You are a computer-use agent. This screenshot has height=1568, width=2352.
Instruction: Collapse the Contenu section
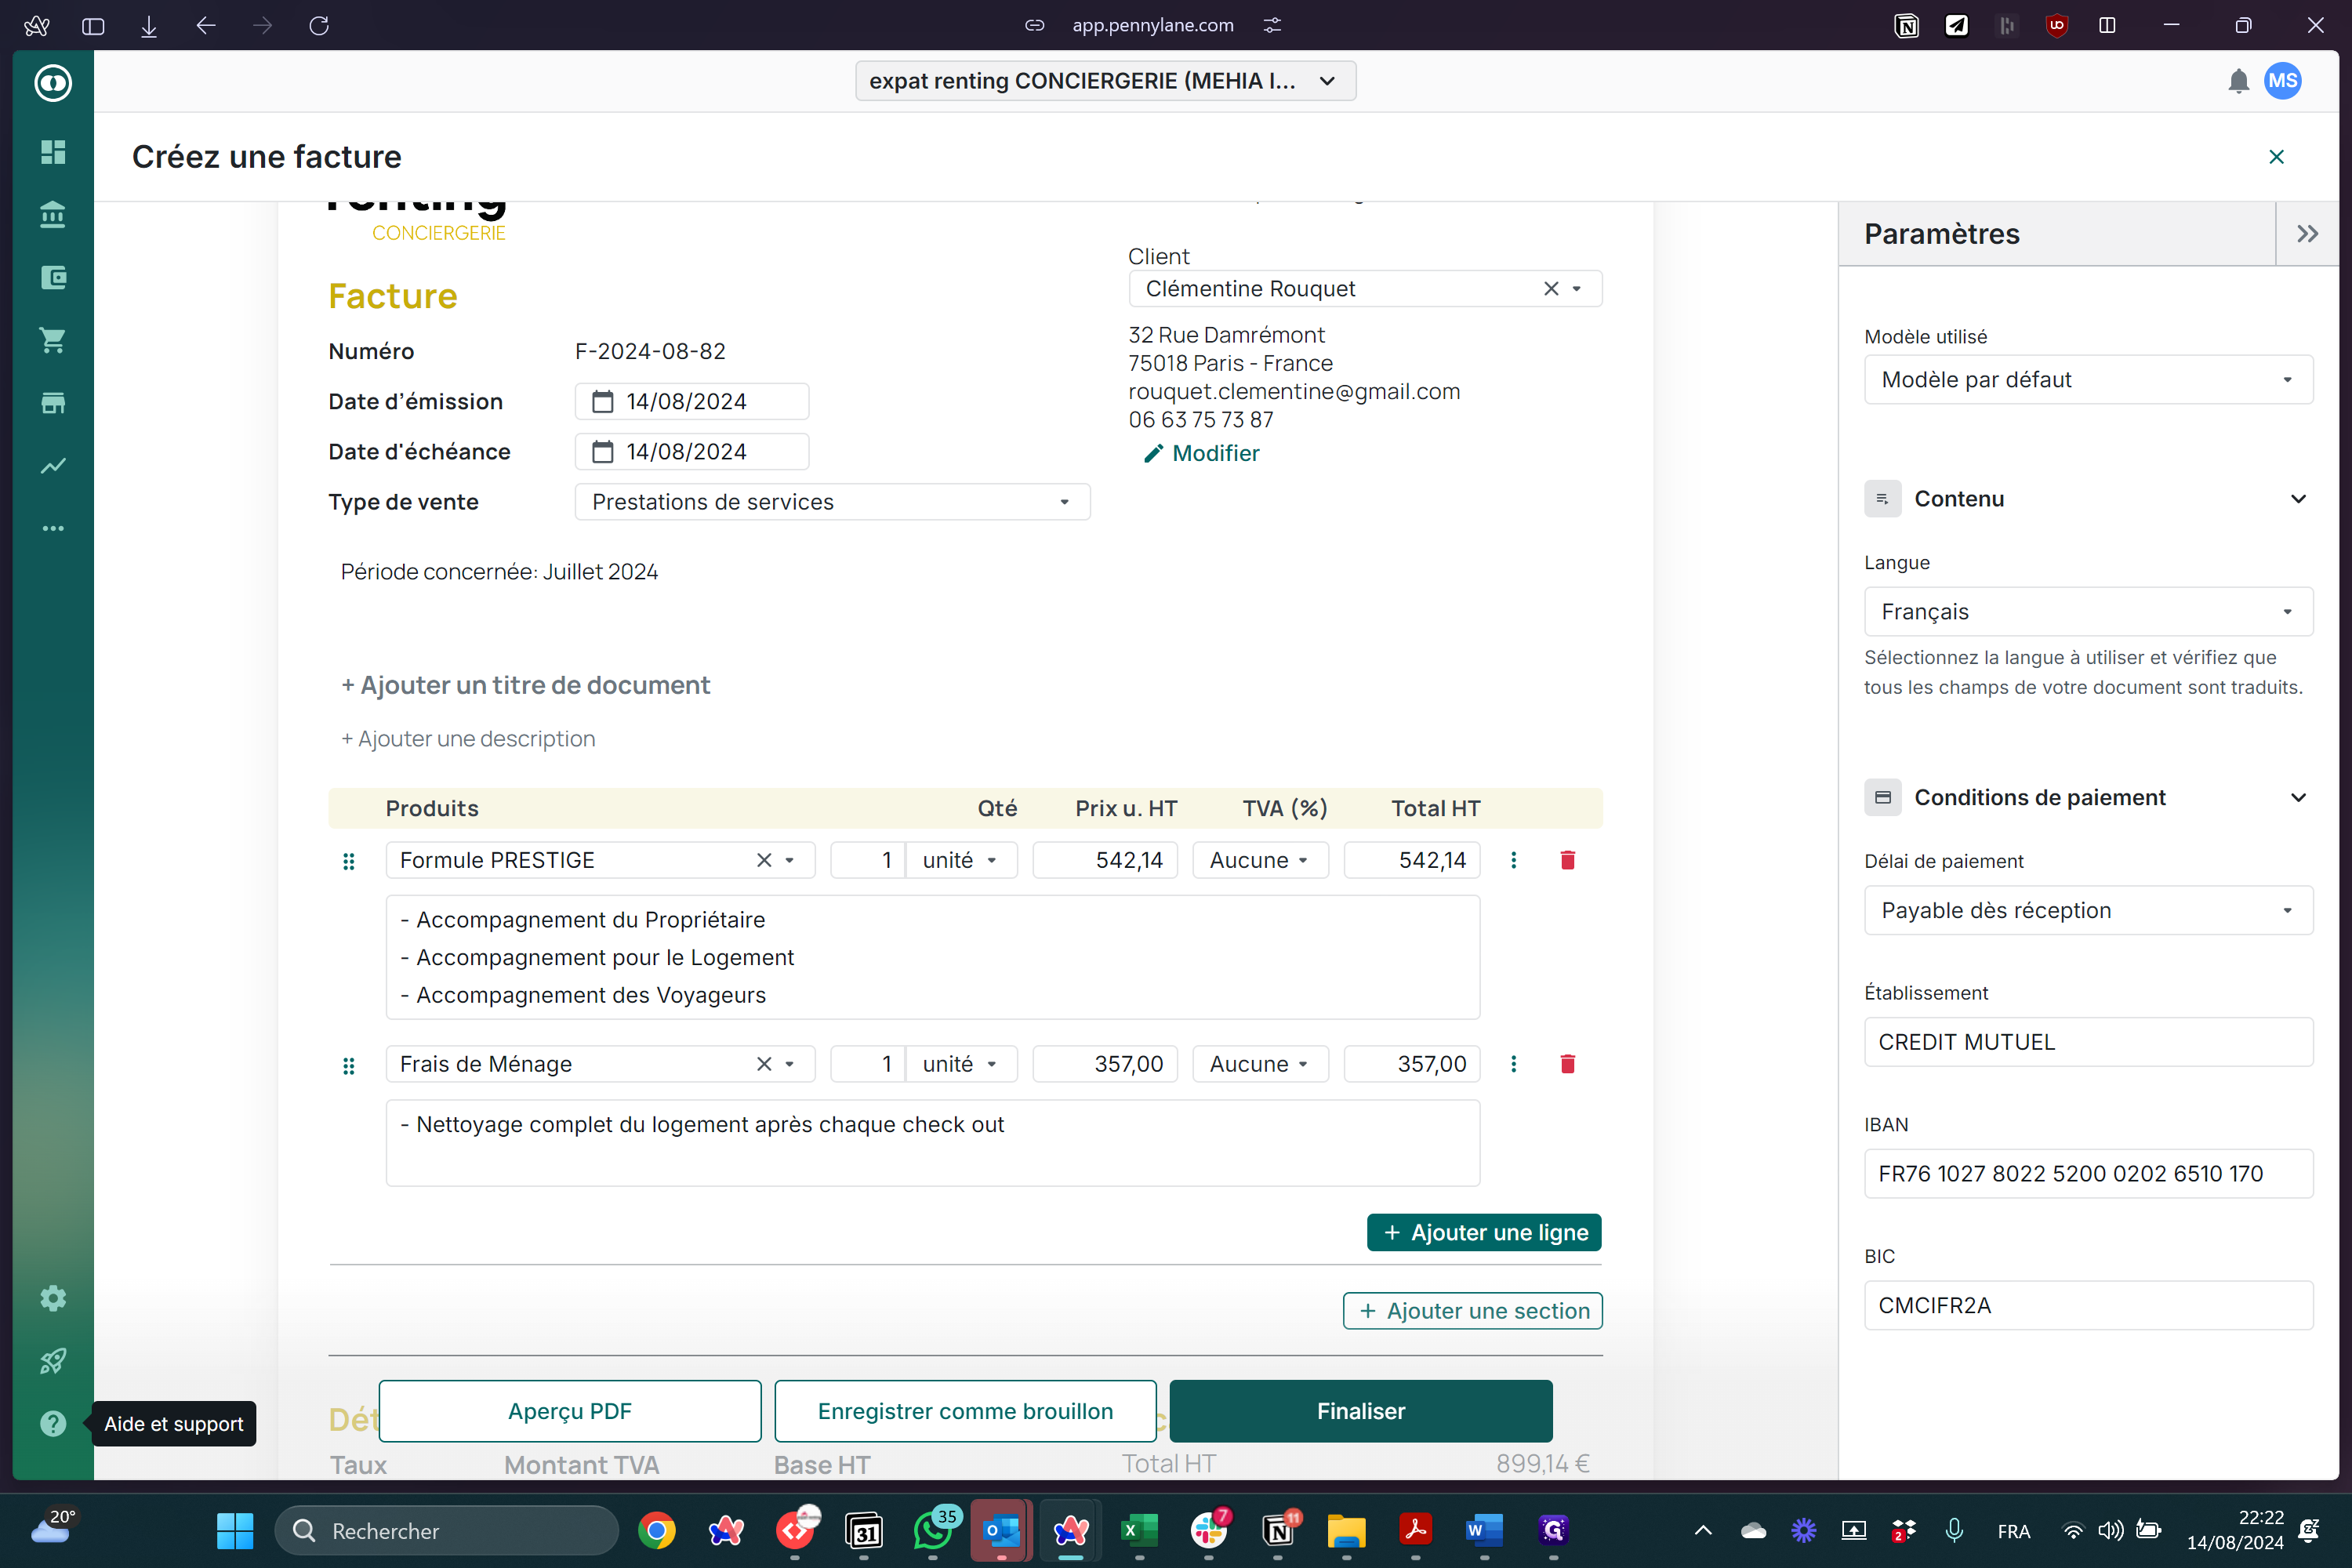[x=2298, y=499]
